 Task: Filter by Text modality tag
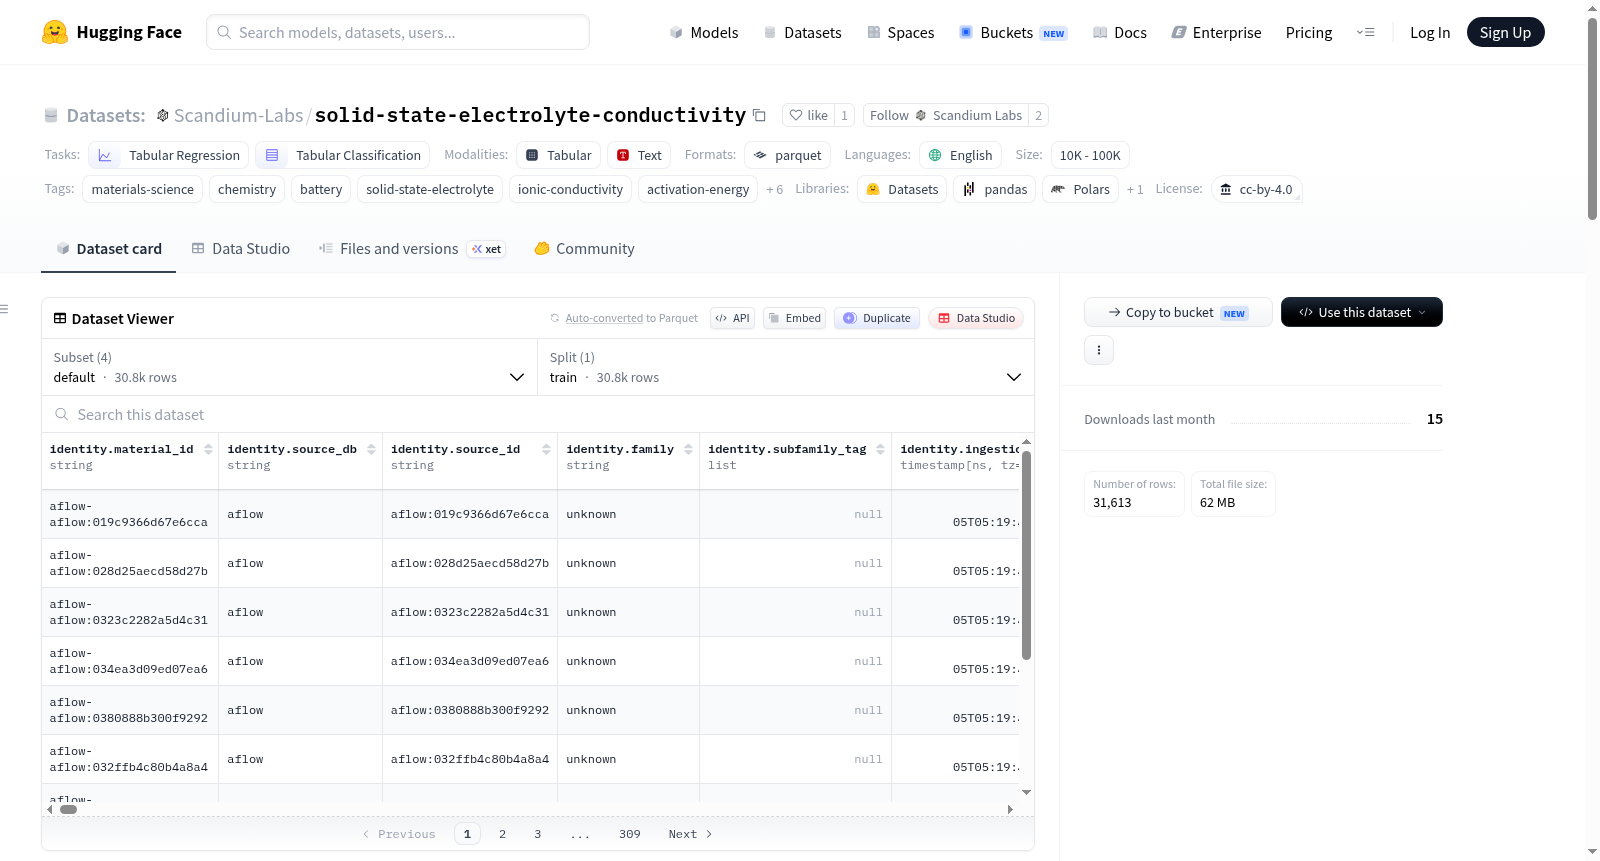pyautogui.click(x=639, y=155)
